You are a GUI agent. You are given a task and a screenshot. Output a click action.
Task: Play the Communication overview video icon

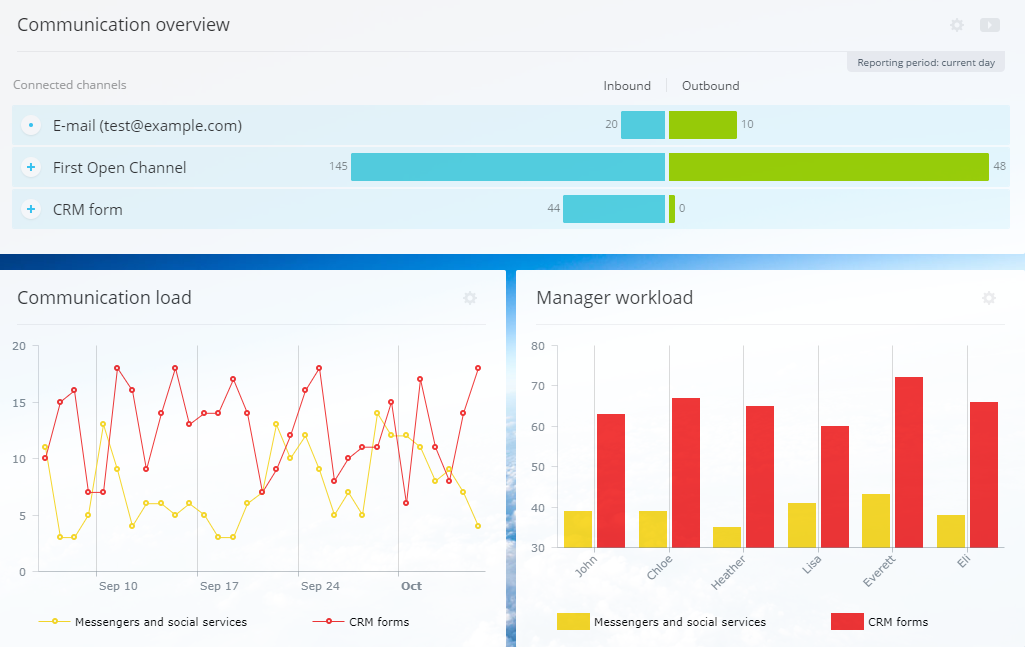pos(989,25)
